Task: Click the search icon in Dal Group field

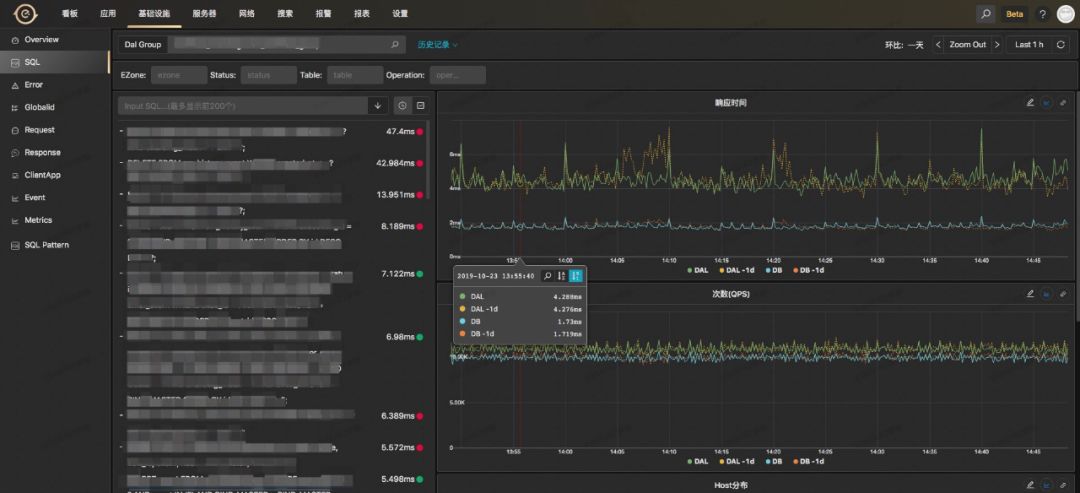Action: click(x=395, y=45)
